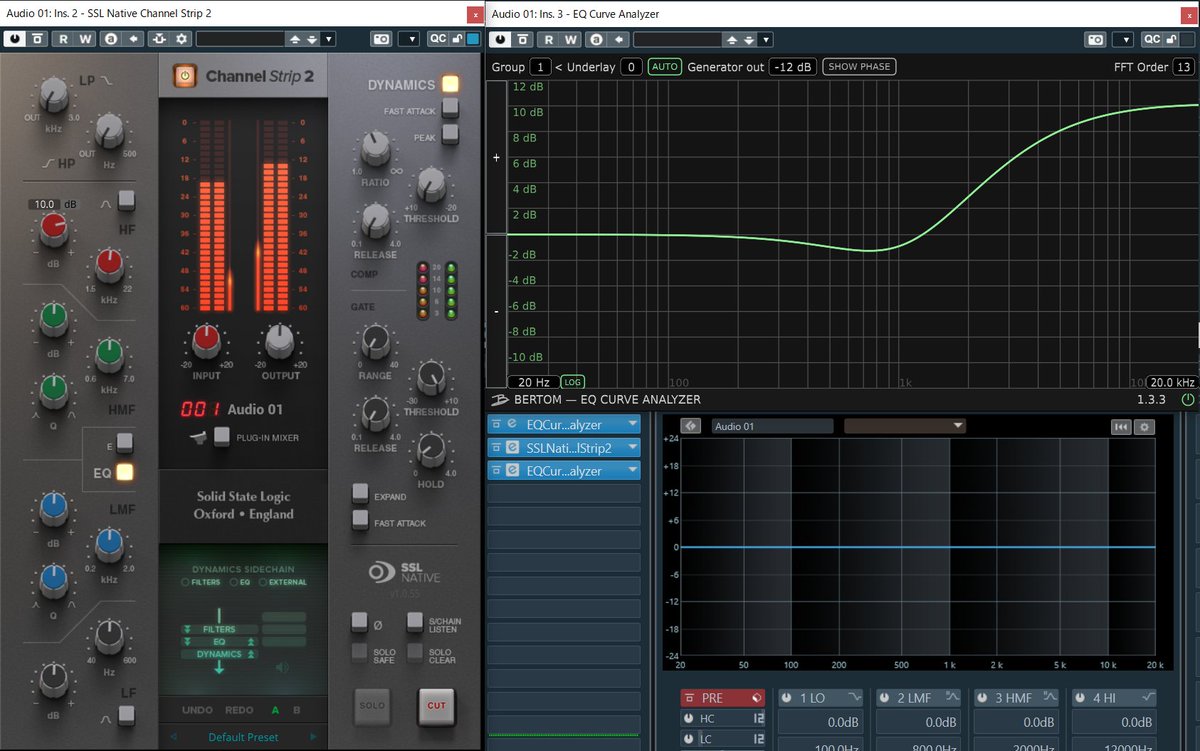Viewport: 1200px width, 751px height.
Task: Enable compressor FAST ATTACK switch
Action: pos(450,108)
